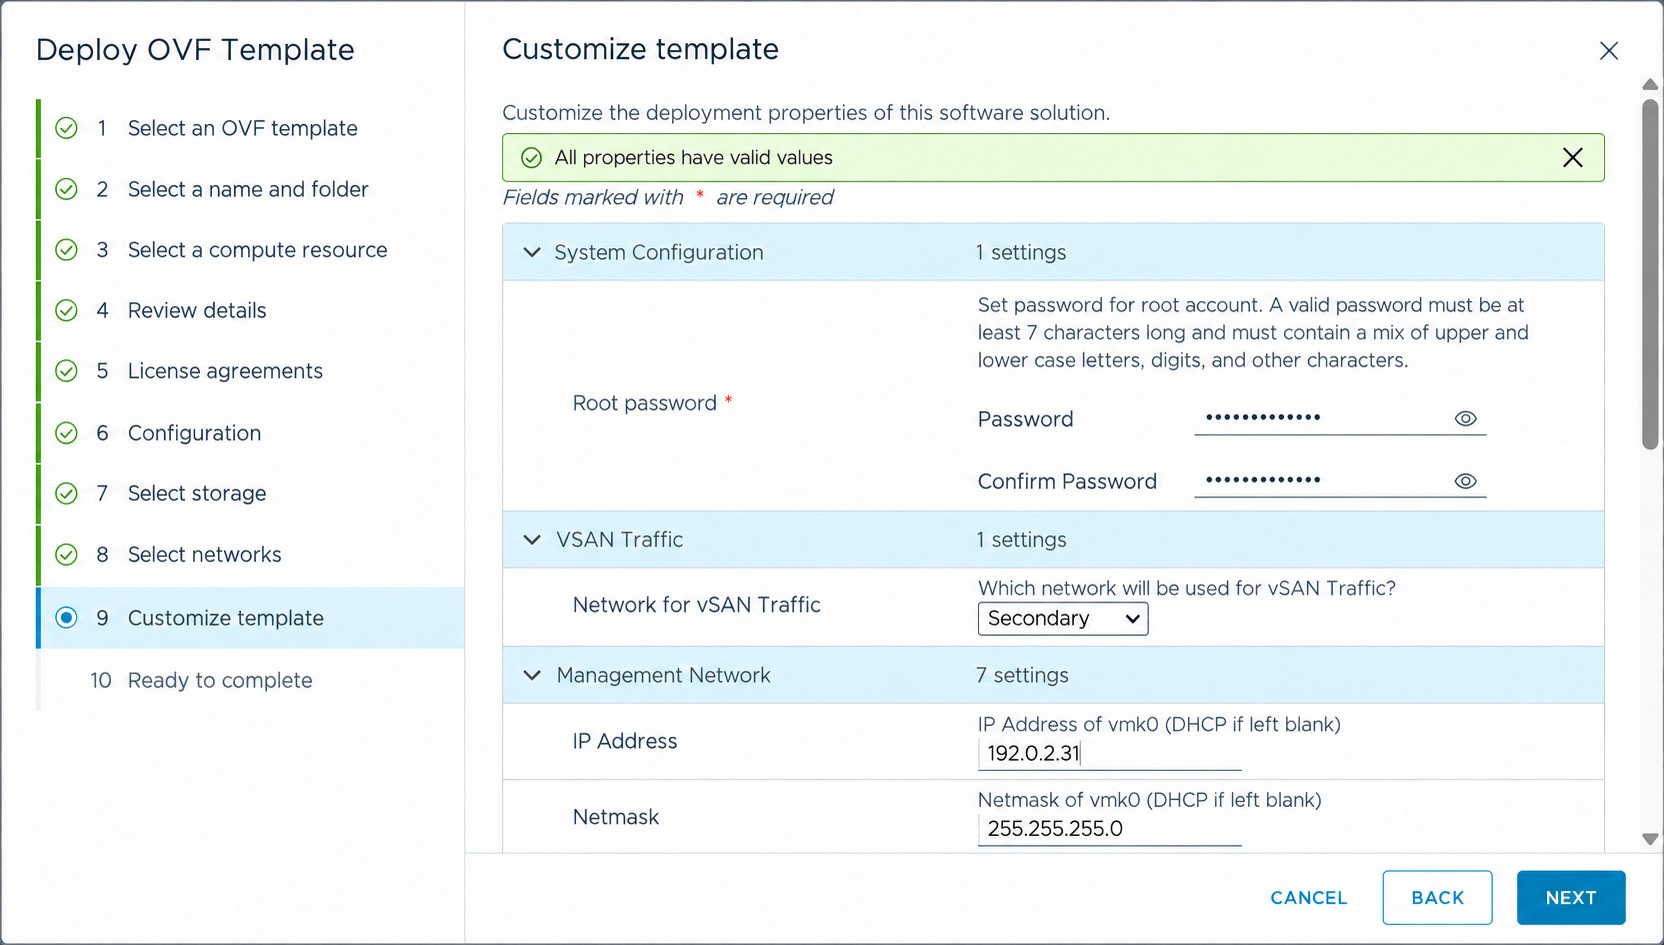Click the current-step circle icon for Customize template
This screenshot has width=1664, height=945.
click(x=66, y=618)
